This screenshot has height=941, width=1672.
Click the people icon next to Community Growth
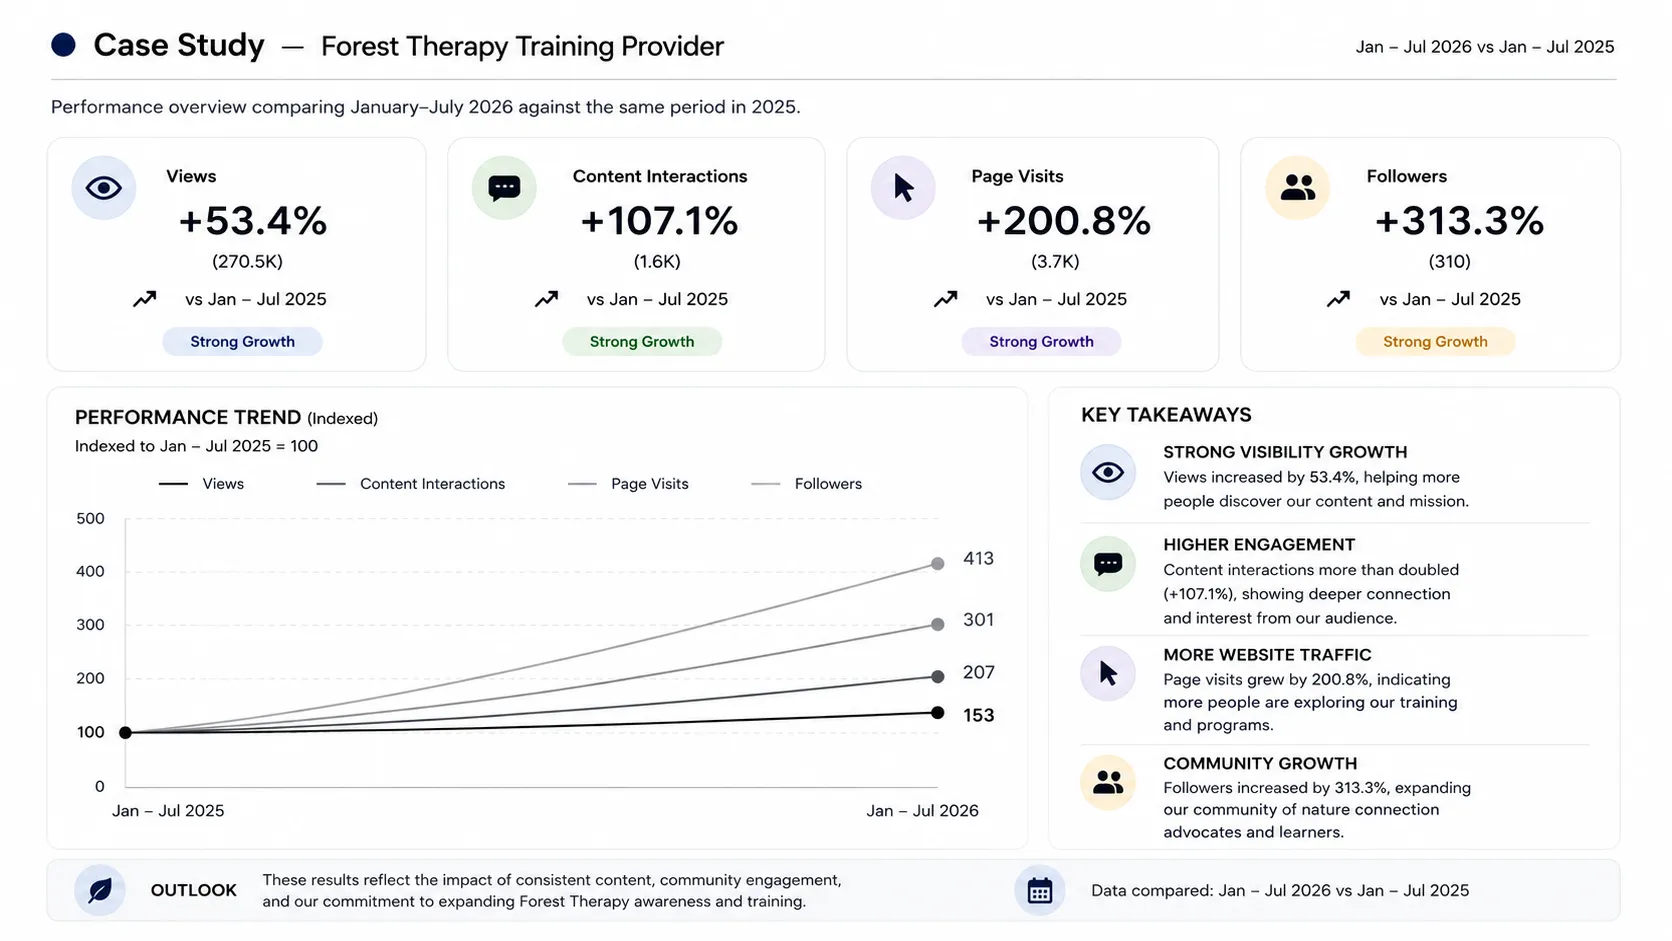[x=1108, y=782]
